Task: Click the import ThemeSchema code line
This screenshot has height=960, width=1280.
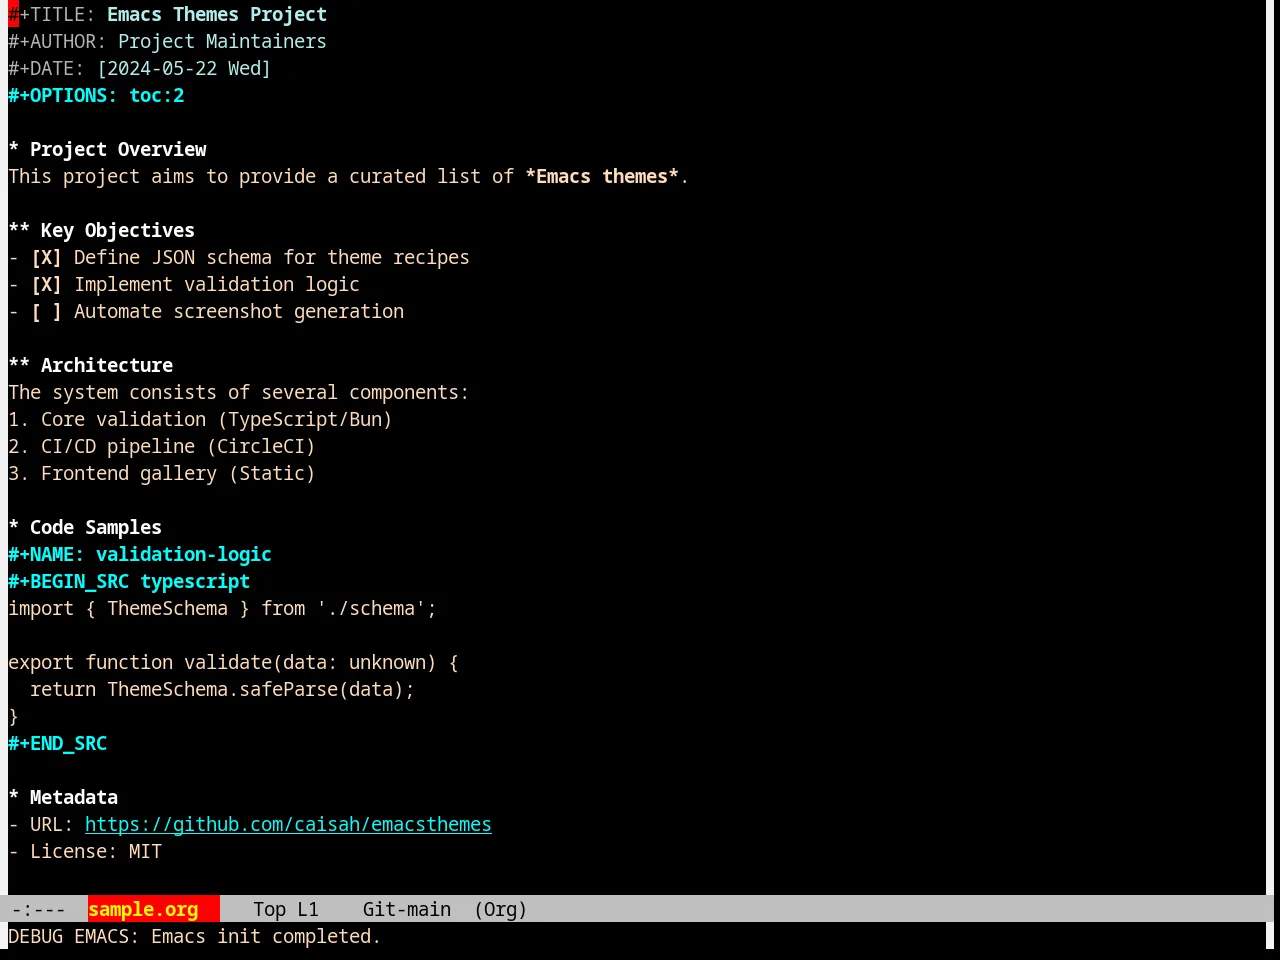Action: [x=222, y=609]
